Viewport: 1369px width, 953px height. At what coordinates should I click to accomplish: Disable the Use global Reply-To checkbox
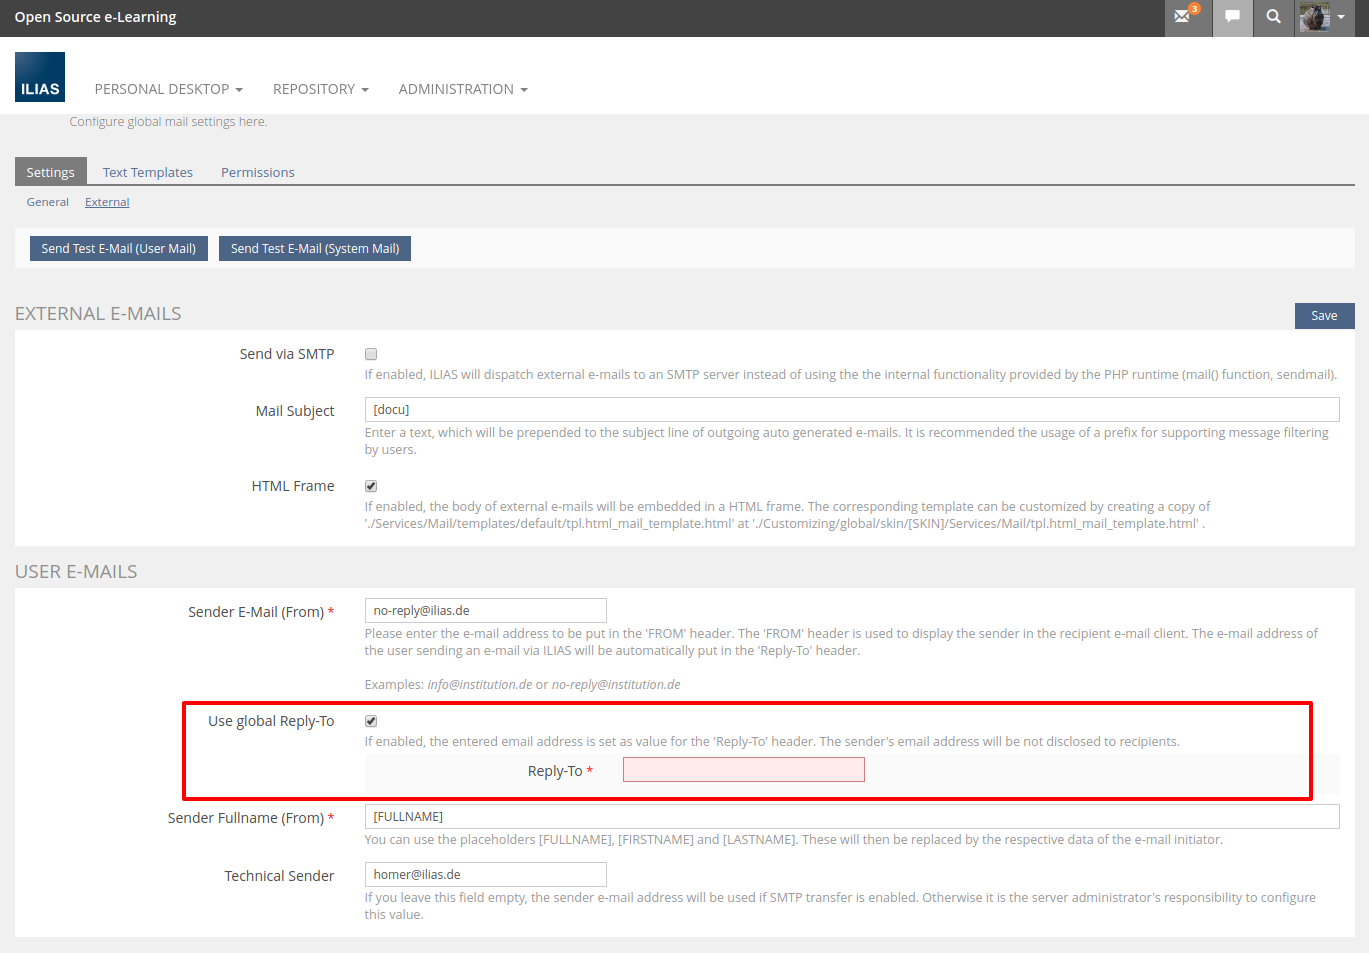coord(371,721)
